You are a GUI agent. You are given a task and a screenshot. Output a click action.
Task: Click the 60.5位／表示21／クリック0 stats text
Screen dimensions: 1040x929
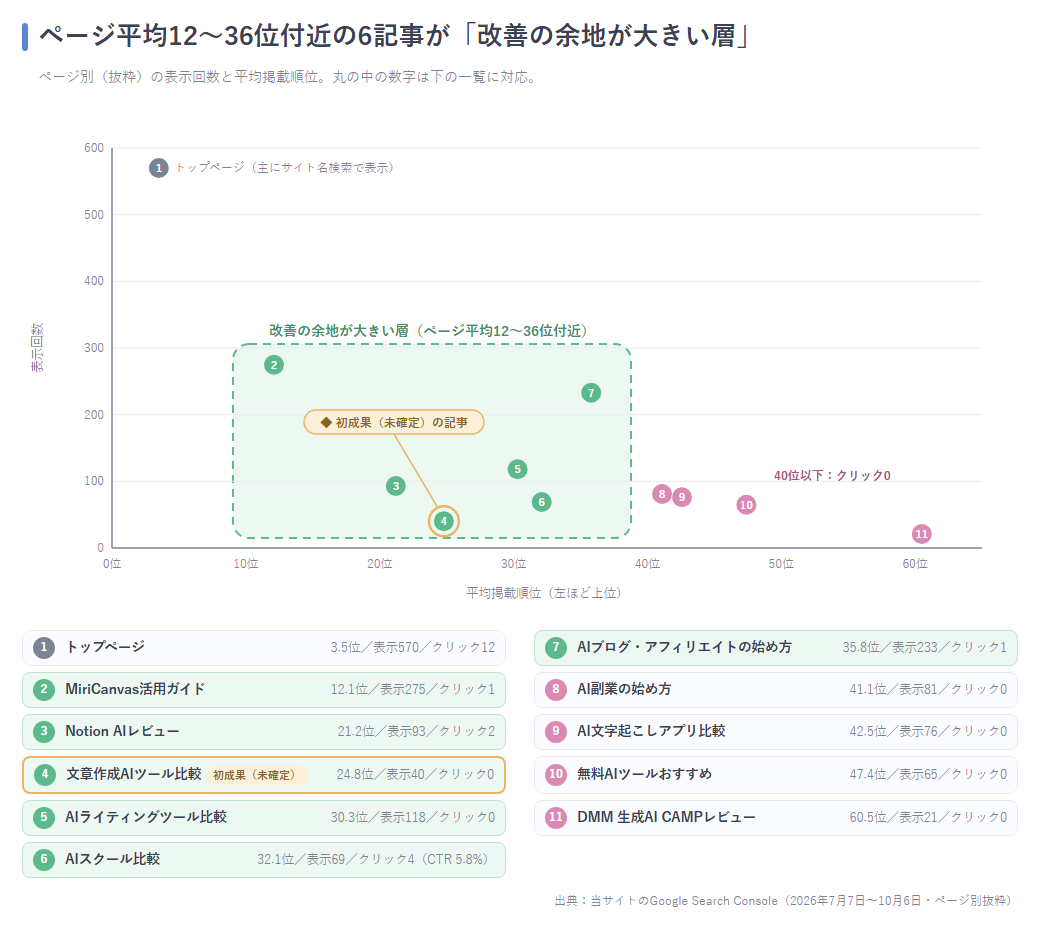pos(928,817)
